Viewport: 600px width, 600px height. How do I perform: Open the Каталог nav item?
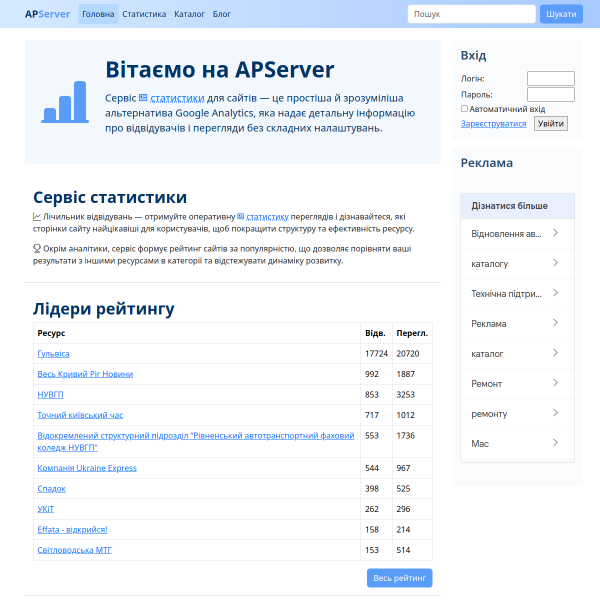(x=189, y=14)
